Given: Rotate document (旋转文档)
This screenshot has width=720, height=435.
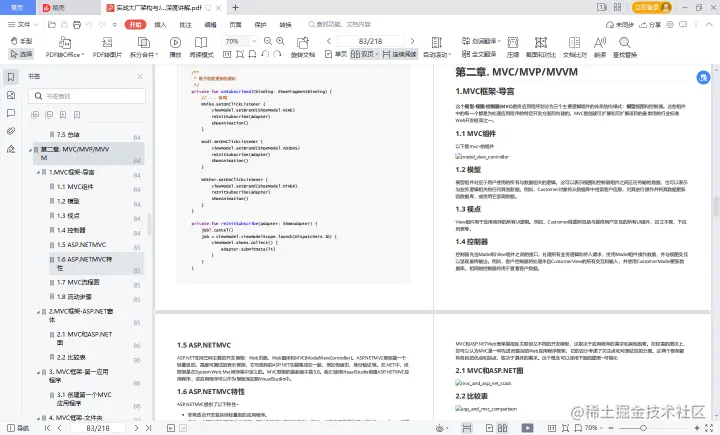Looking at the screenshot, I should [x=303, y=47].
